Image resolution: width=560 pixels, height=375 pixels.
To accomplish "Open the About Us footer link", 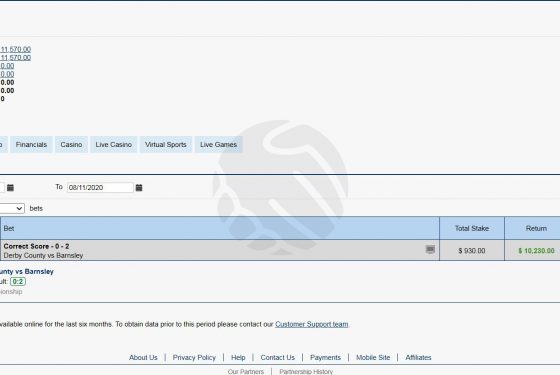I will (143, 358).
